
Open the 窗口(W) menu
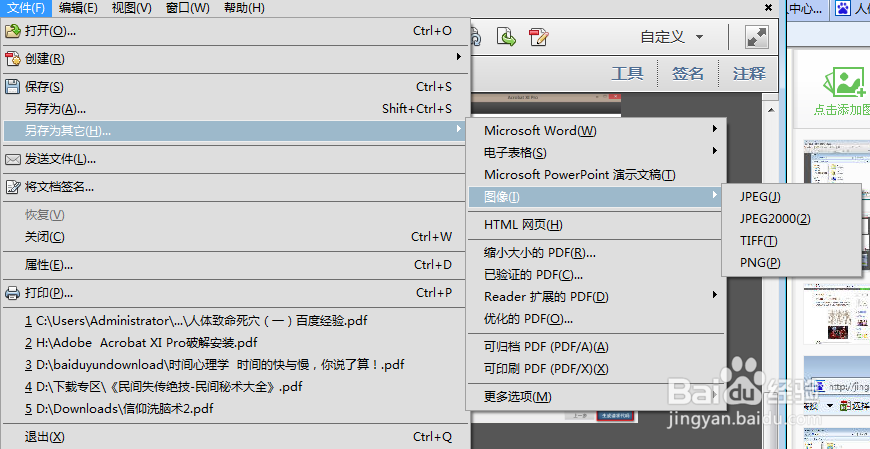click(188, 8)
